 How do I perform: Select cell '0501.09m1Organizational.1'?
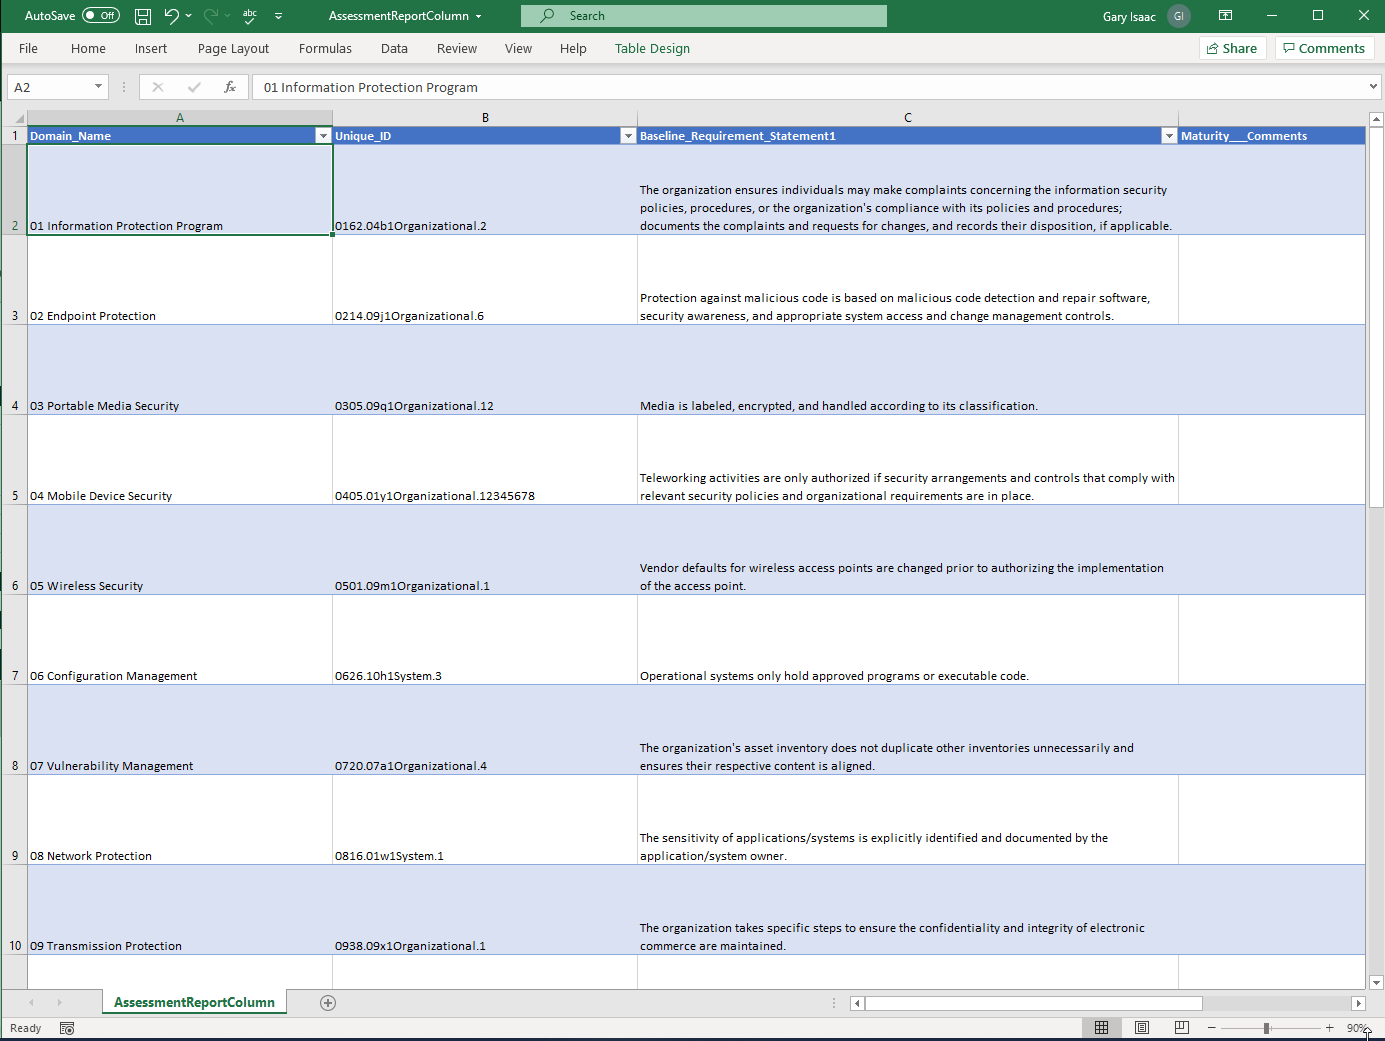point(485,550)
